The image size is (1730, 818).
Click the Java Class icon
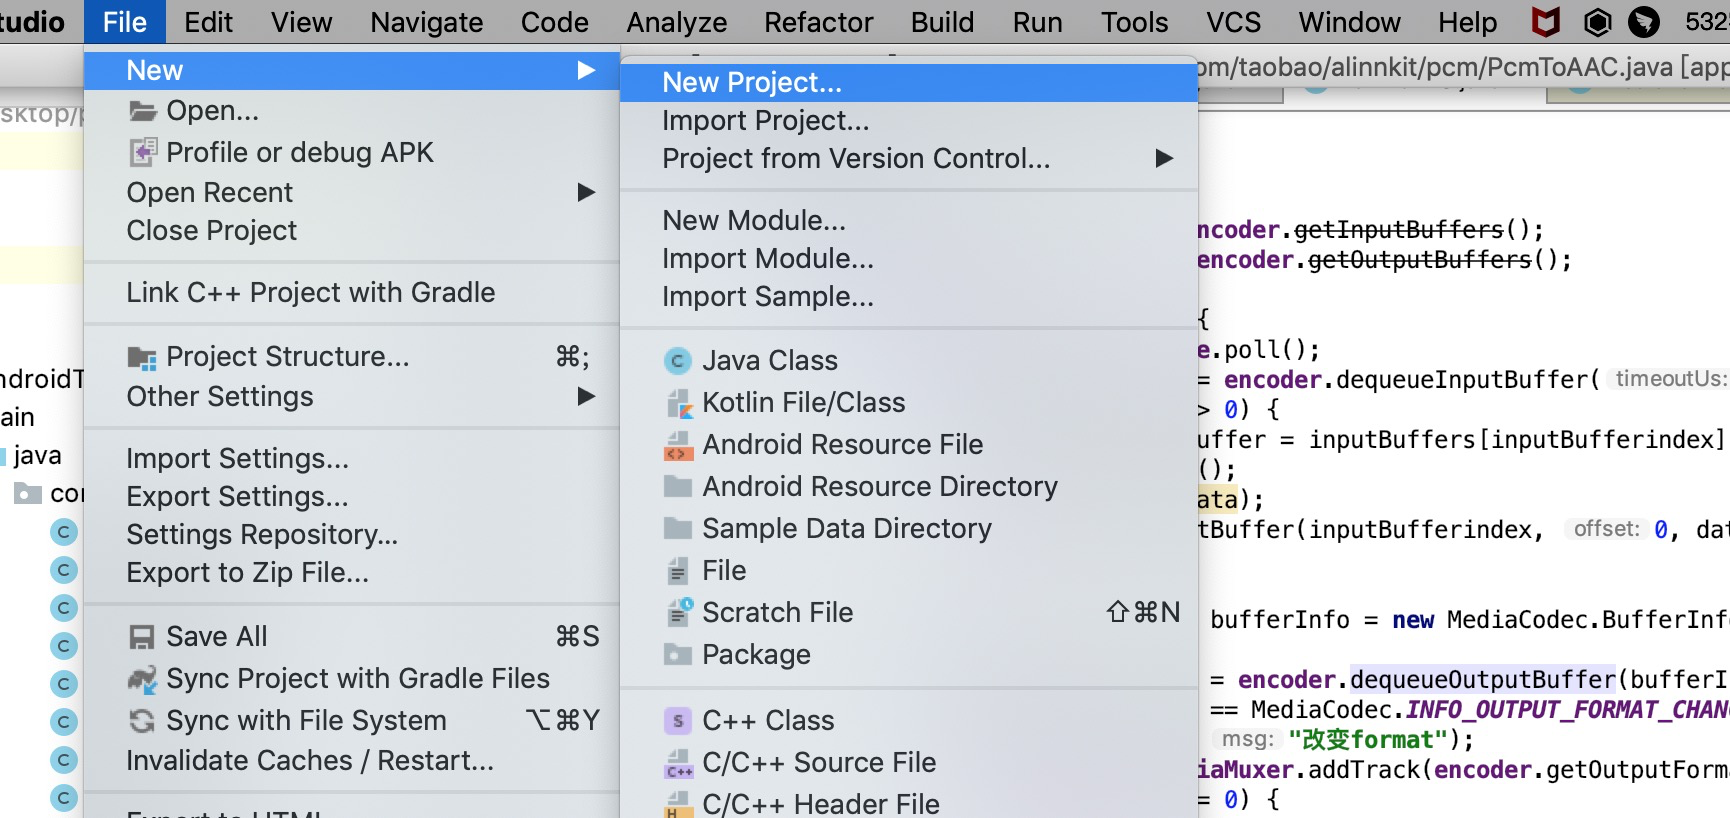[x=678, y=361]
